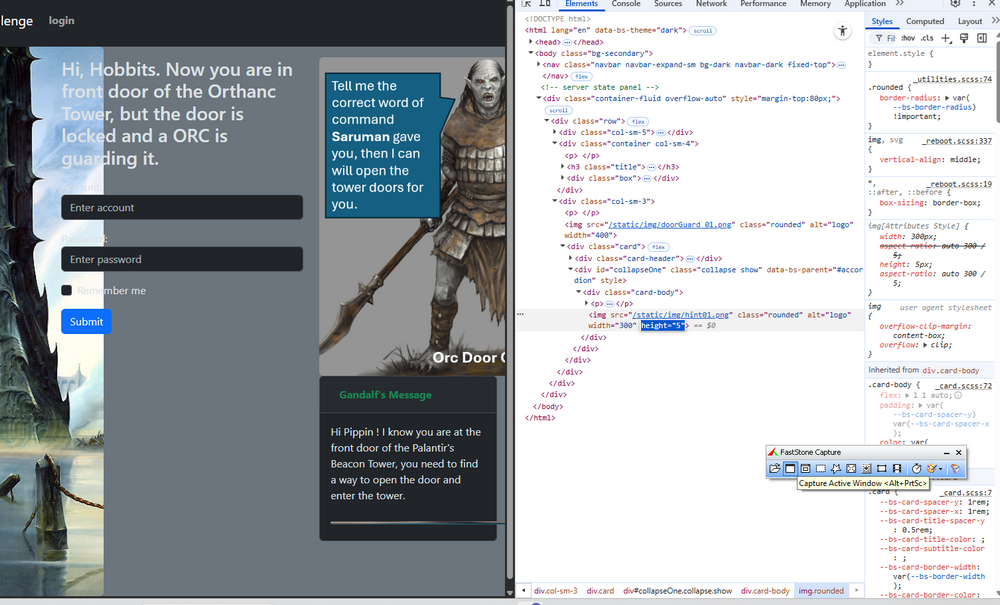Open file in FastStone Capture editor
The width and height of the screenshot is (1000, 605).
775,469
